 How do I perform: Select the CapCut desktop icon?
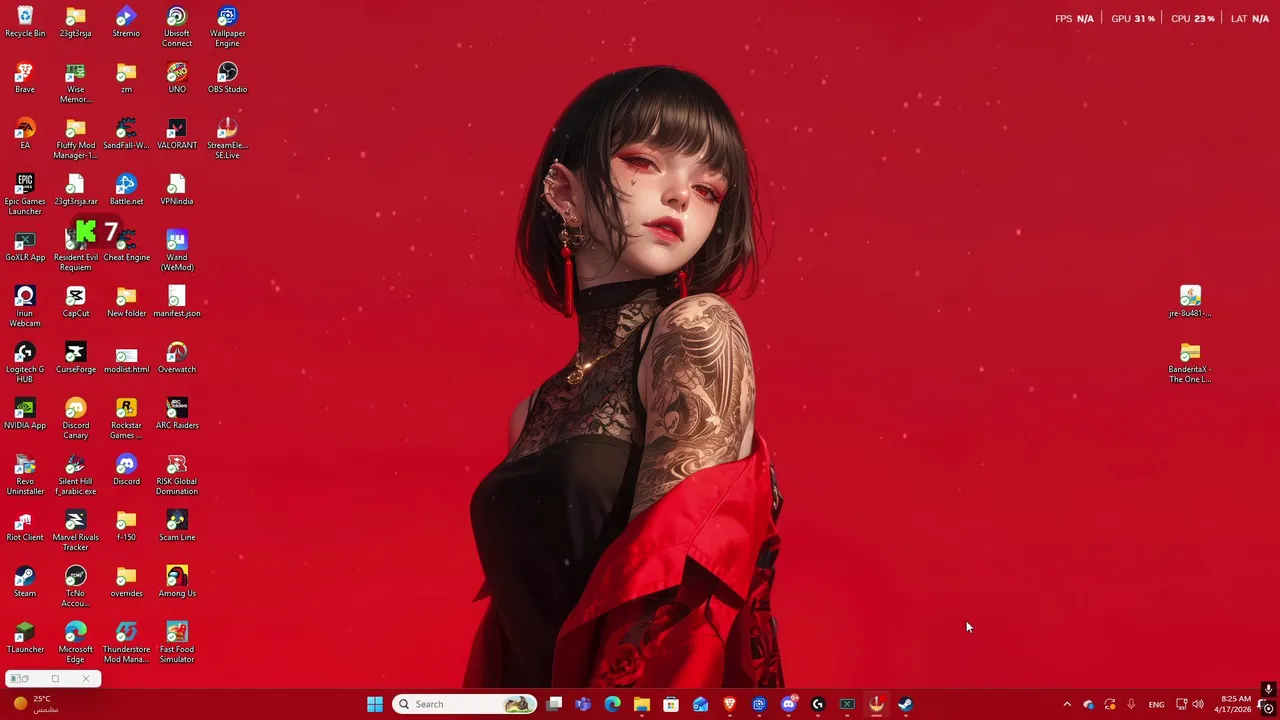[75, 302]
